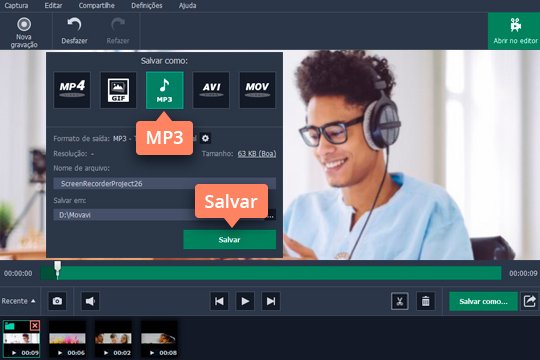540x360 pixels.
Task: Select the MP3 audio format tile
Action: pos(165,90)
